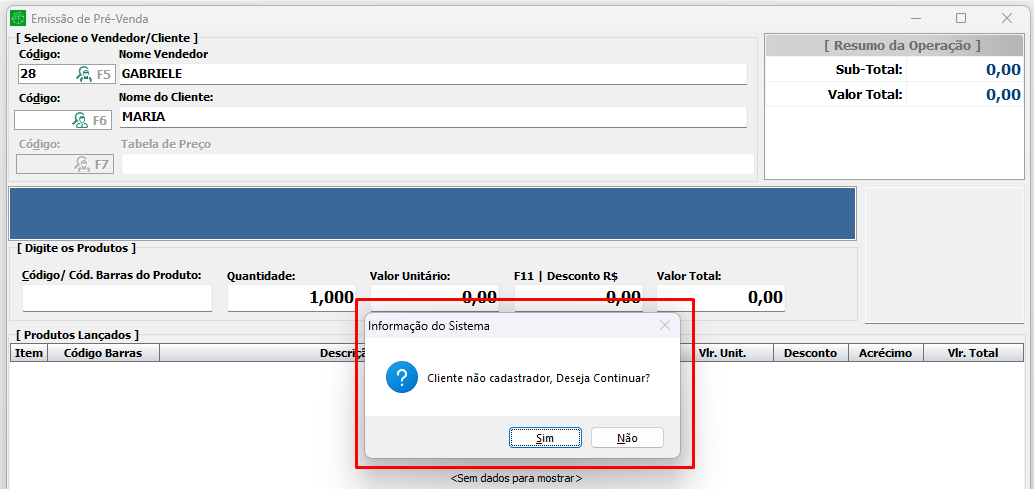Click the blue banner display panel
The width and height of the screenshot is (1034, 489).
pos(432,213)
